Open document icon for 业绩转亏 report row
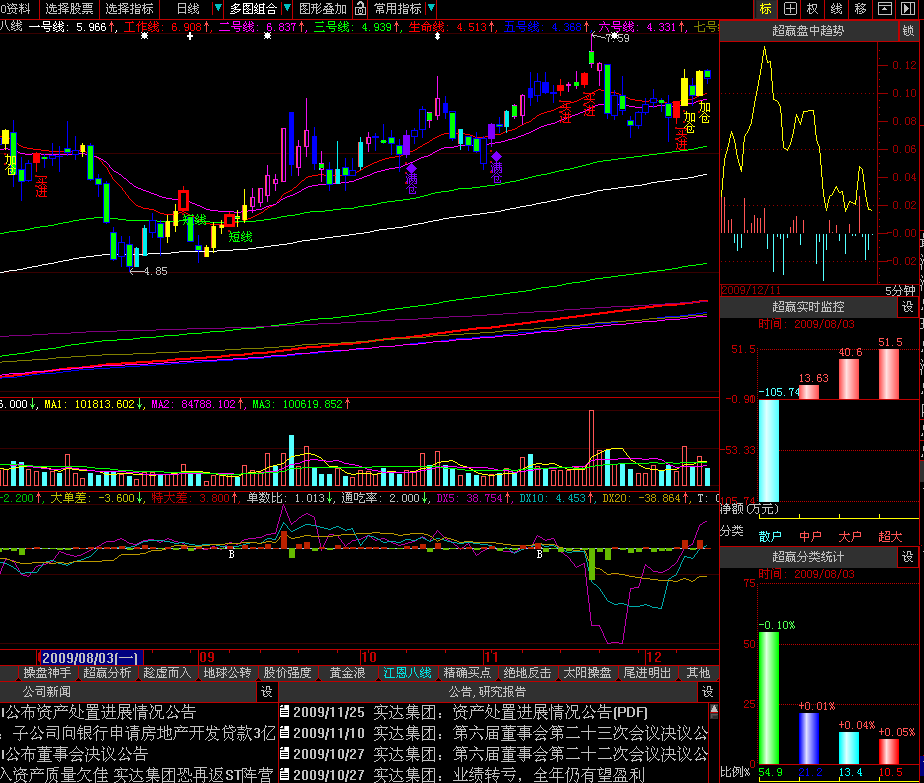Screen dimensions: 924x783 point(284,773)
